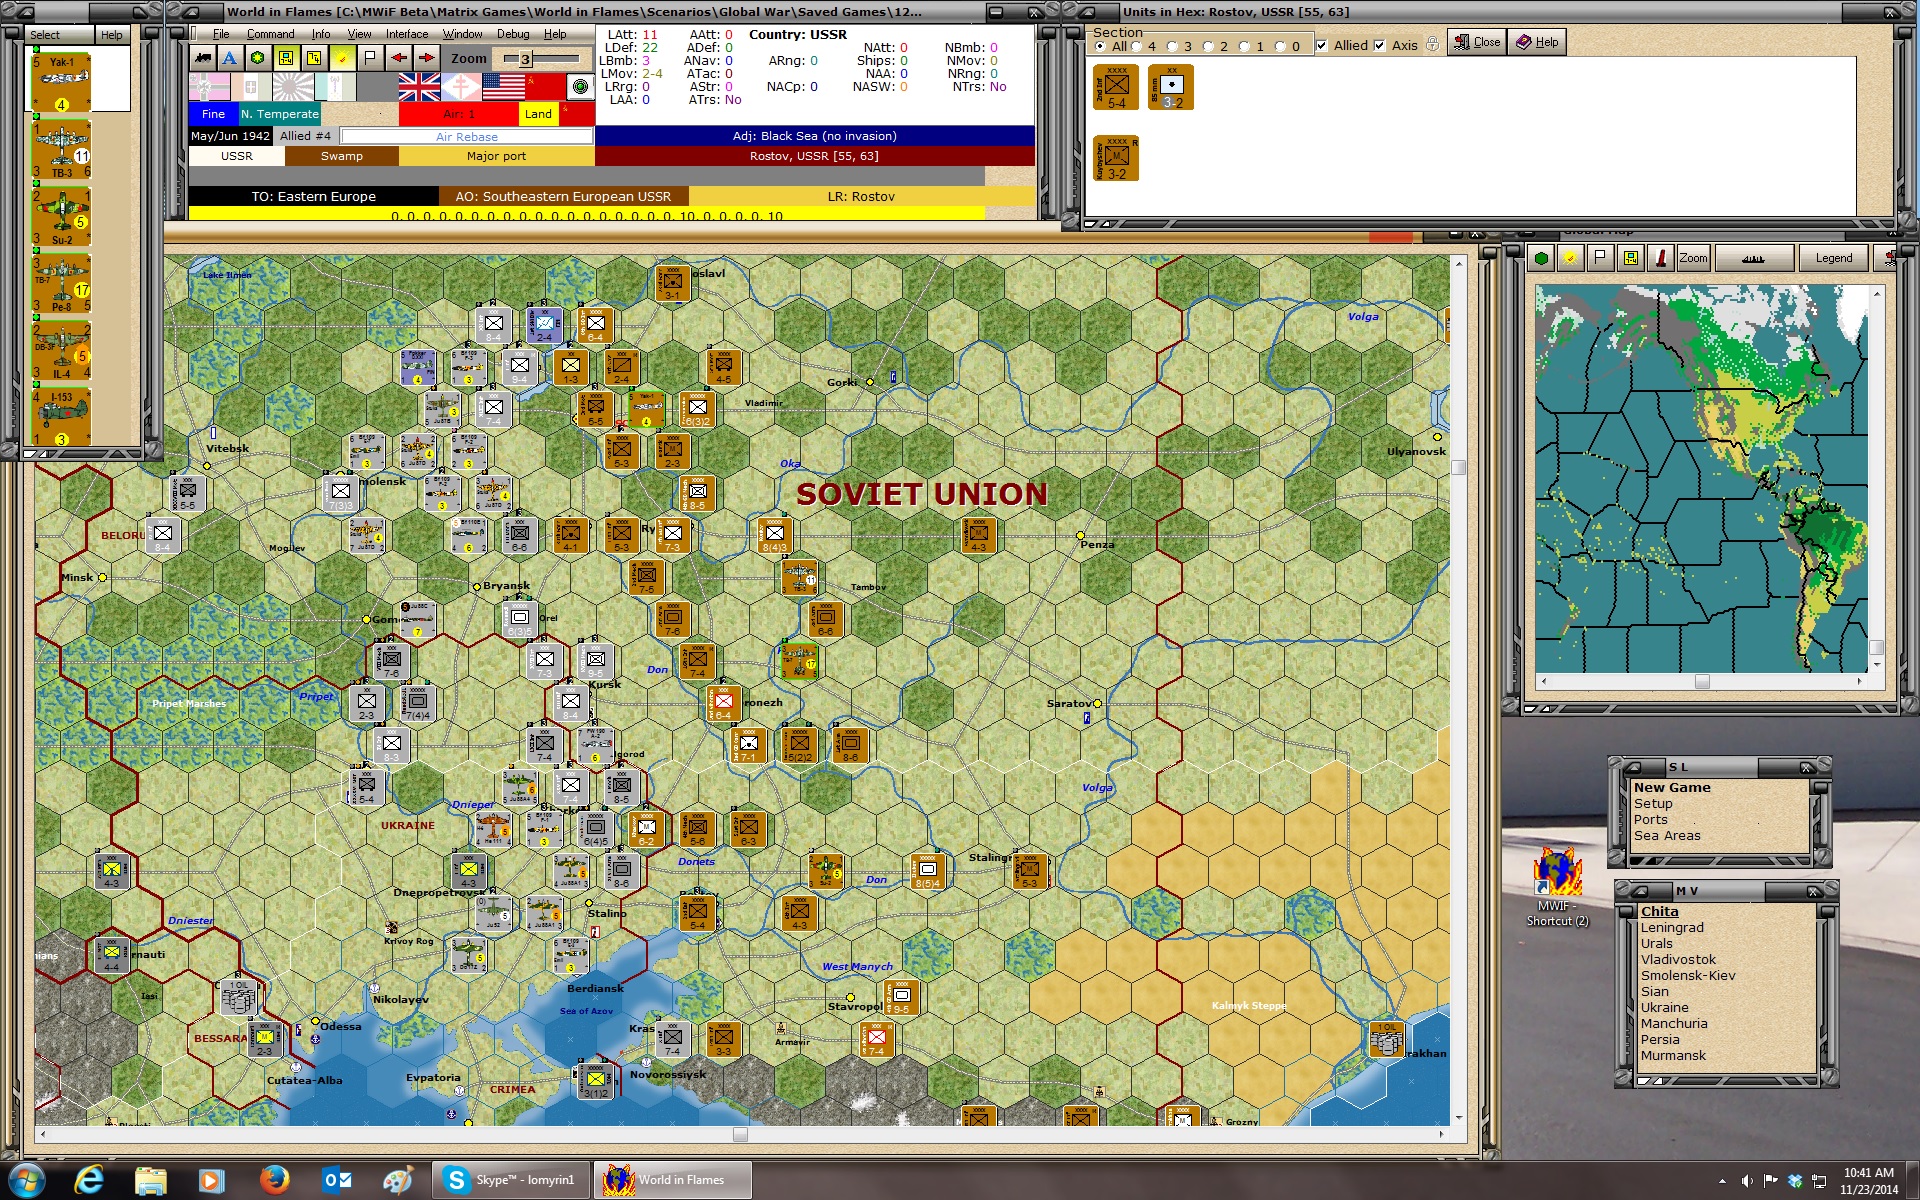This screenshot has height=1200, width=1920.
Task: Click the Zoom button in Global Map
Action: point(1693,258)
